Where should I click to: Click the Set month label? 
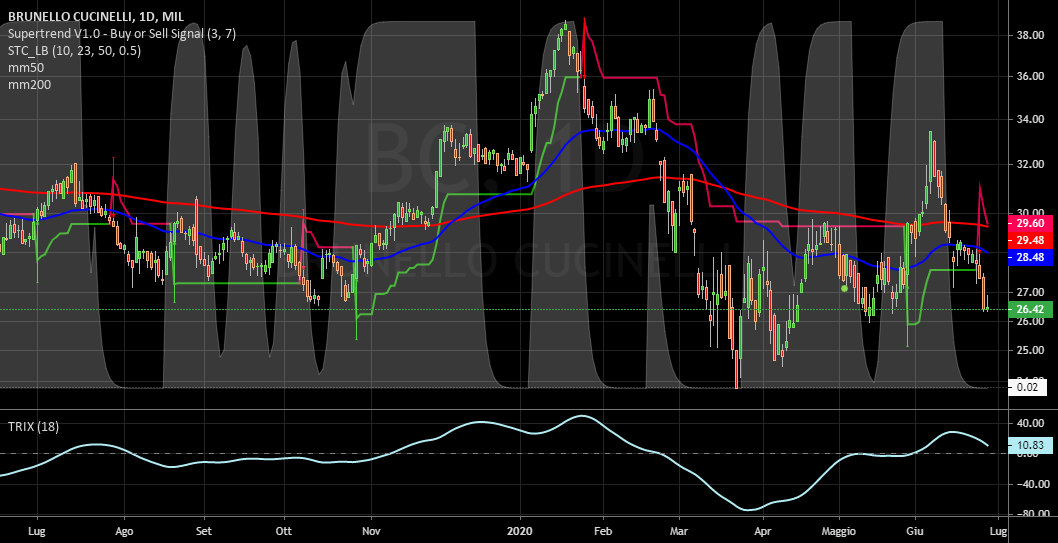click(x=204, y=532)
